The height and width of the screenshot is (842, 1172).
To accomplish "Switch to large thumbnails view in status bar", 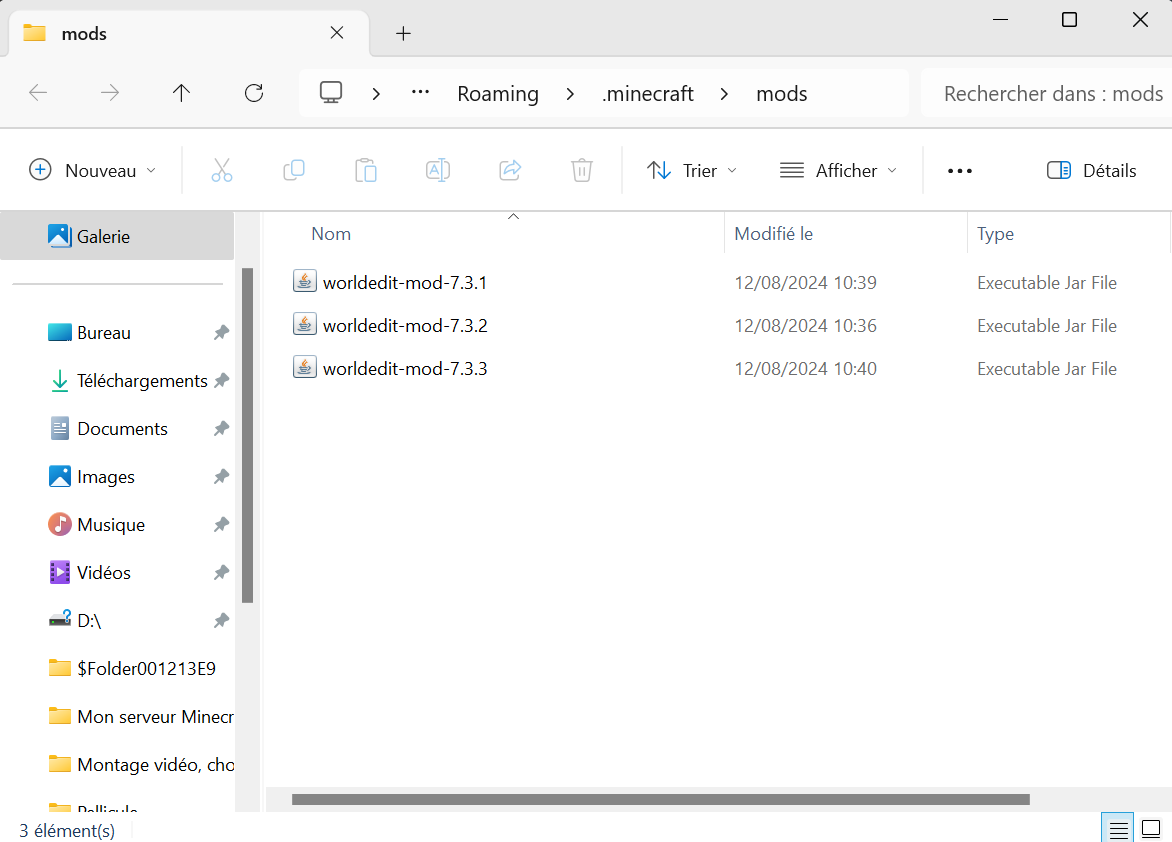I will click(1151, 829).
